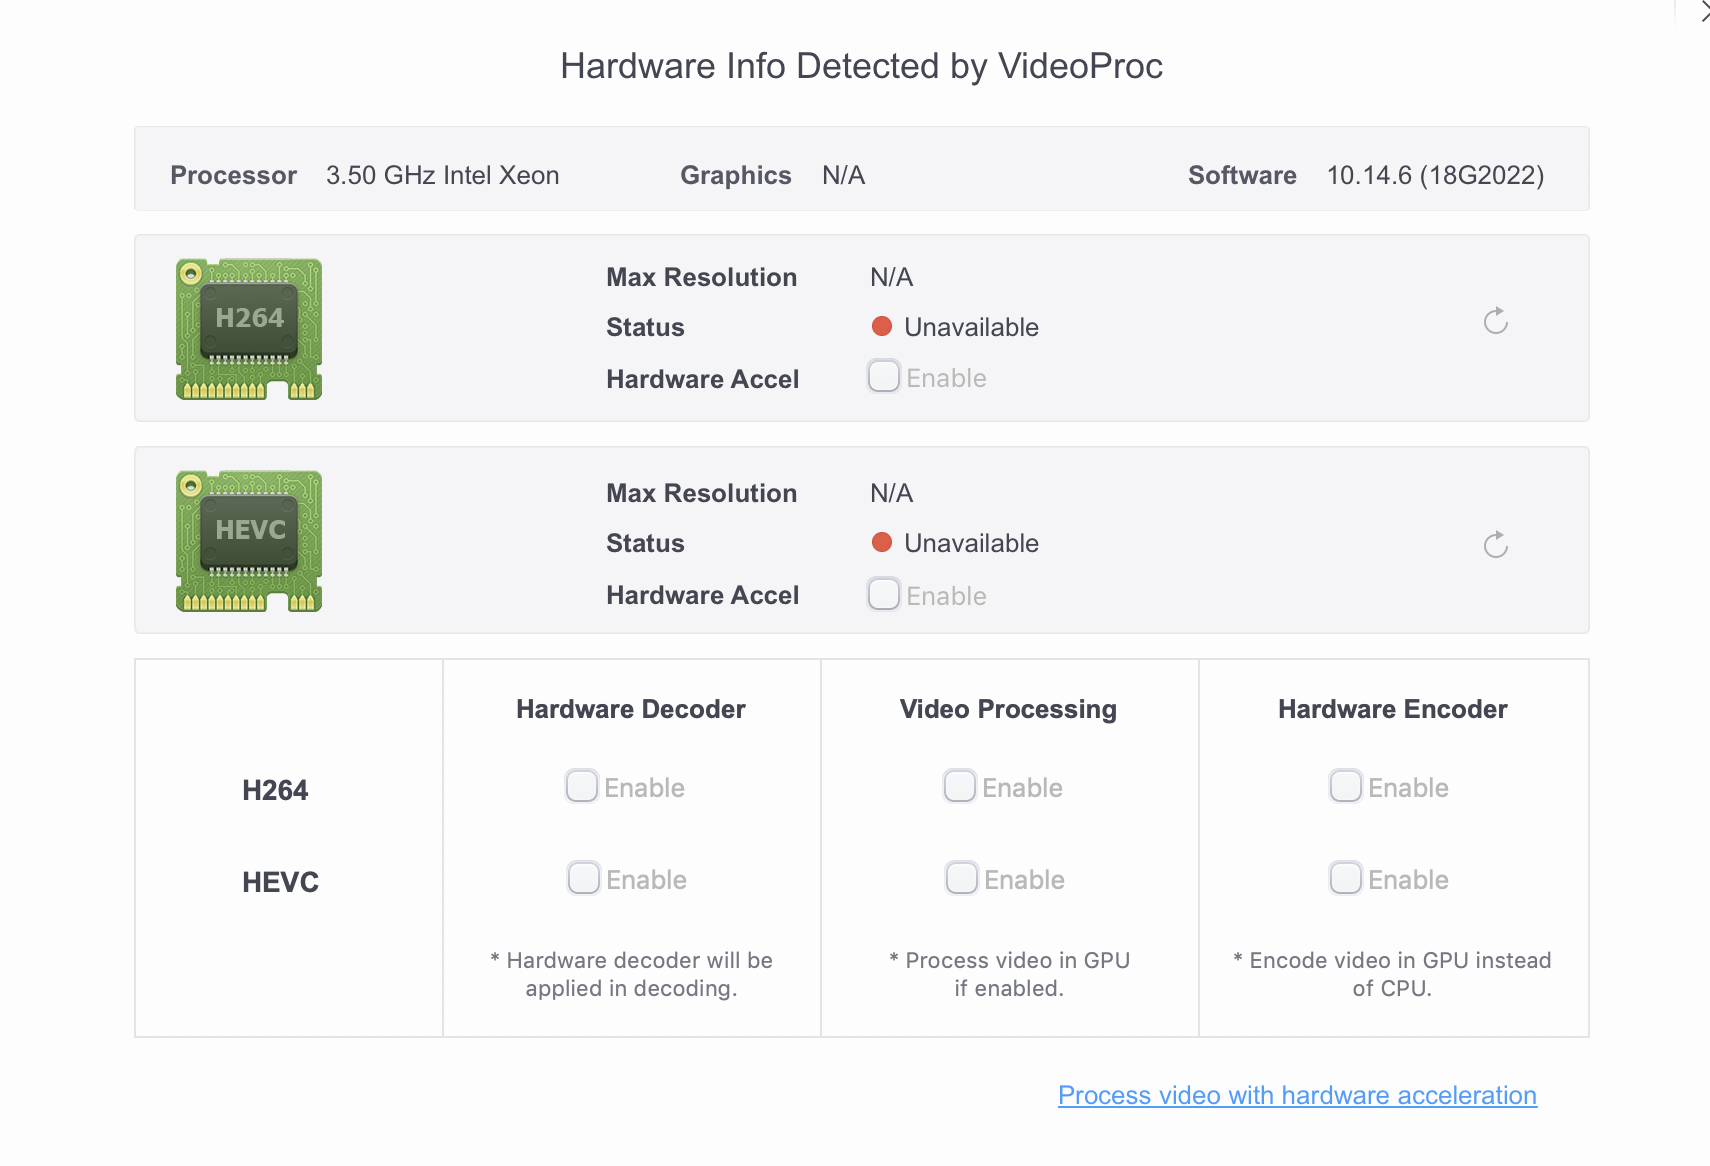The width and height of the screenshot is (1710, 1166).
Task: Refresh the HEVC hardware status
Action: 1495,545
